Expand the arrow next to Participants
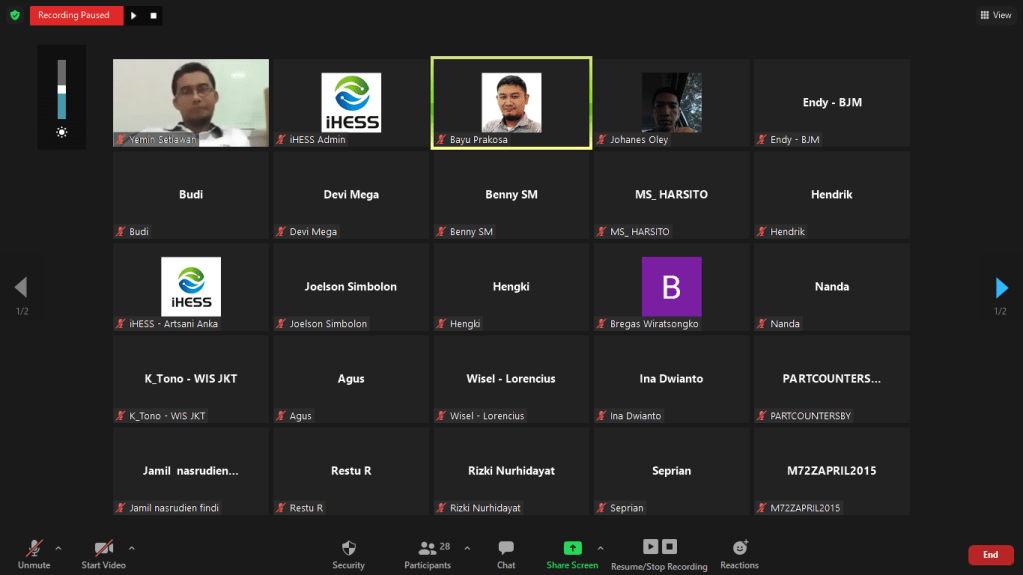This screenshot has width=1023, height=575. point(467,548)
